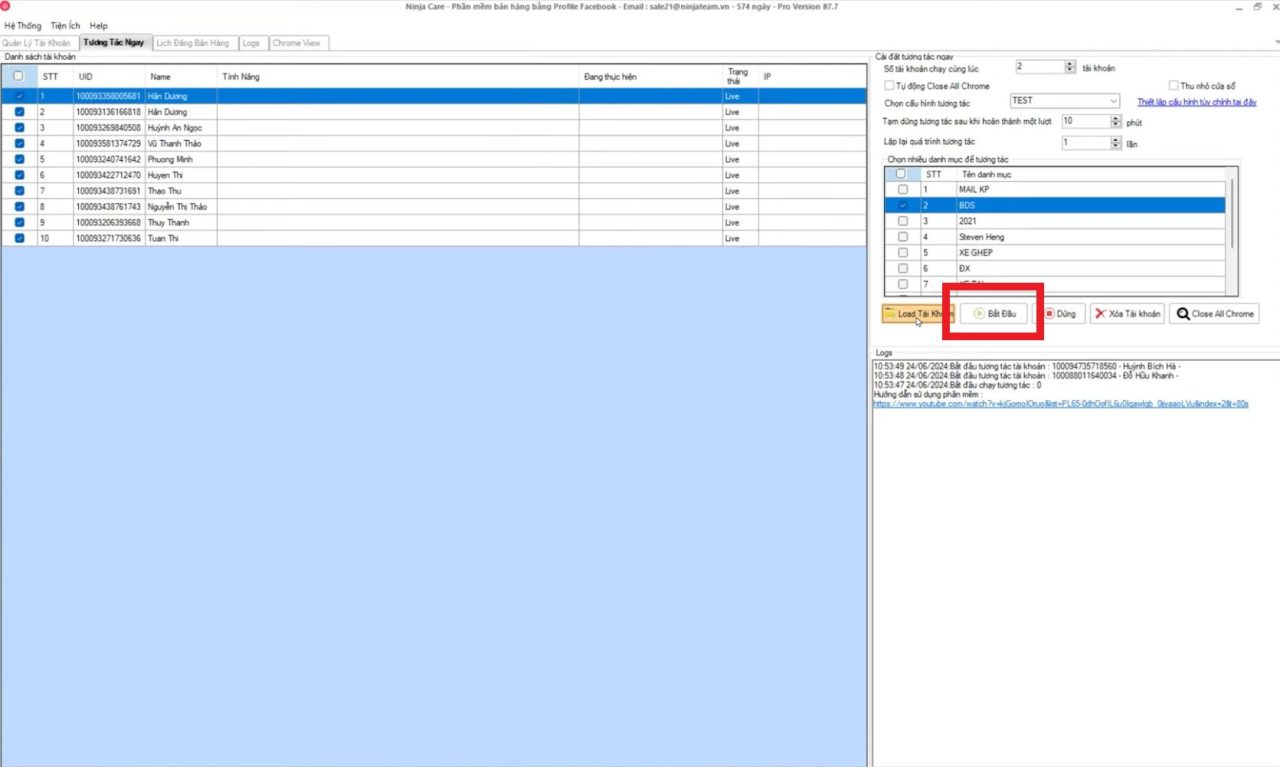Stop the run with the Dừng button
This screenshot has height=767, width=1280.
click(1059, 314)
